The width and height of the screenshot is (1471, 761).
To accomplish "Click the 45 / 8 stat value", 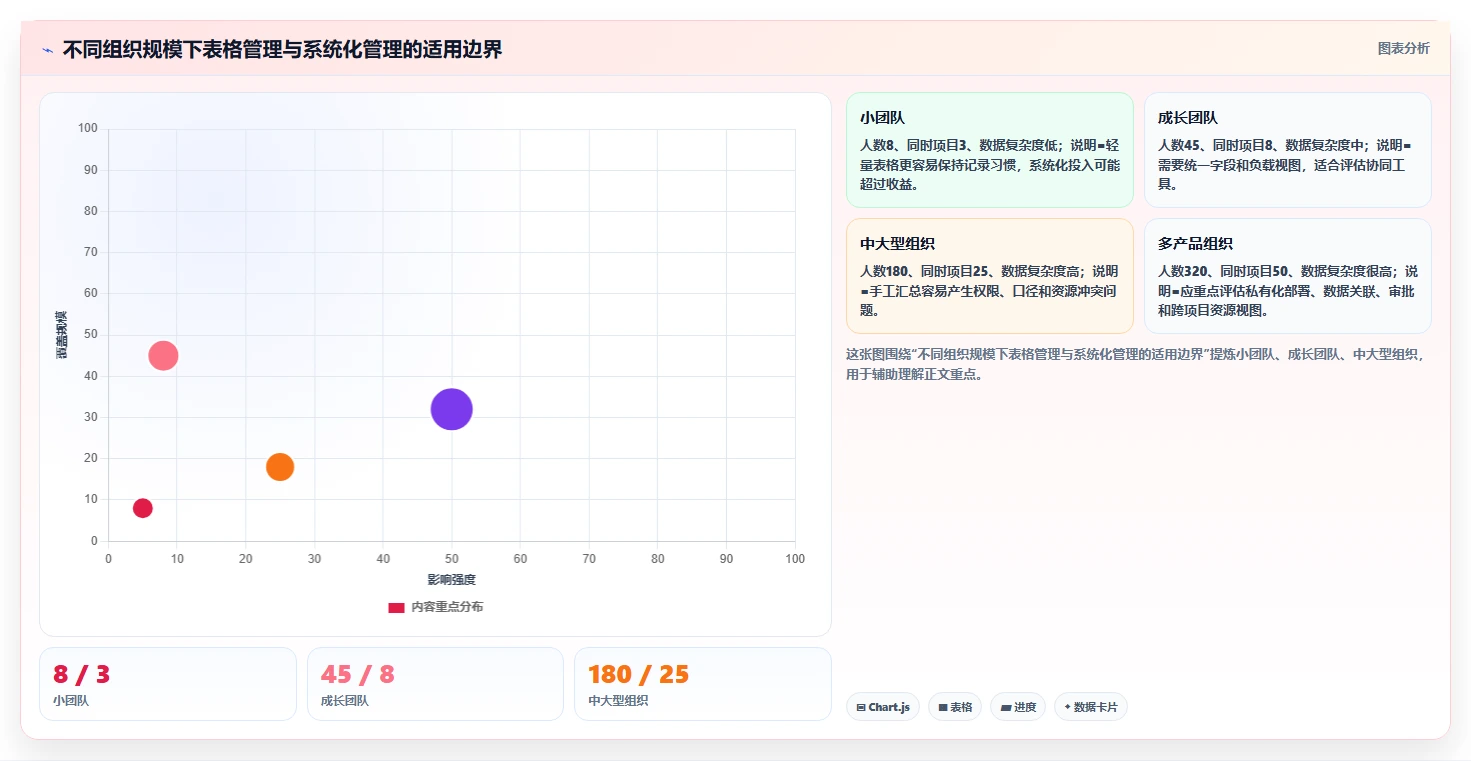I will (358, 675).
